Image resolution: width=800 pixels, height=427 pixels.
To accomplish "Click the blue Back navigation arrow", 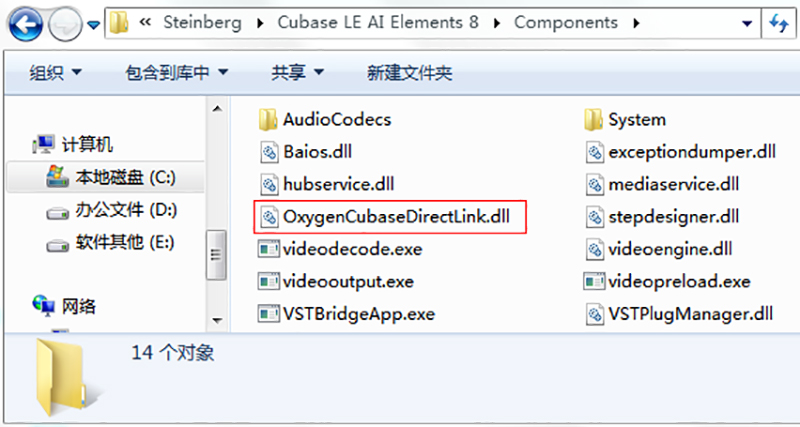I will [26, 24].
